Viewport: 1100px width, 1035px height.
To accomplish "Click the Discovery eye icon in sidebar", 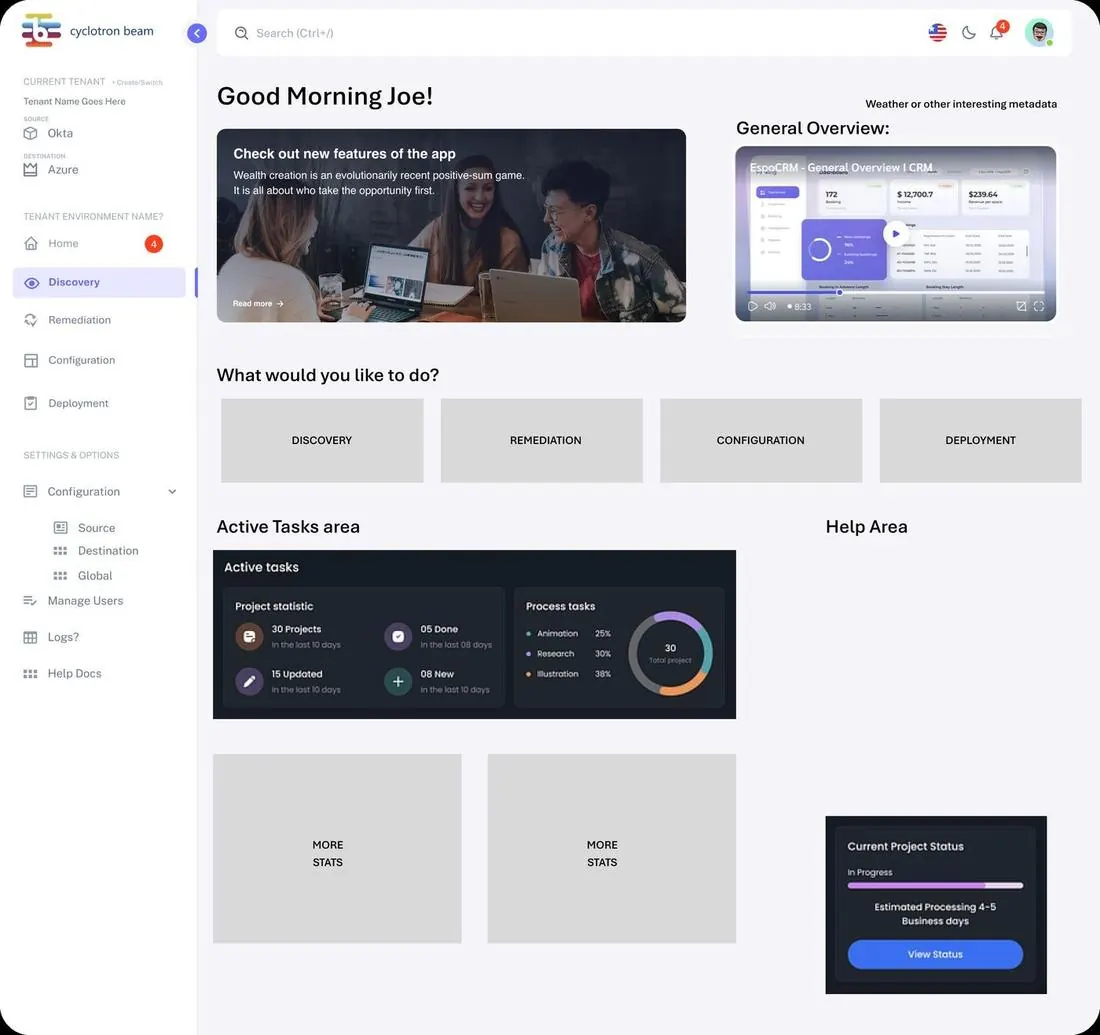I will pyautogui.click(x=32, y=283).
